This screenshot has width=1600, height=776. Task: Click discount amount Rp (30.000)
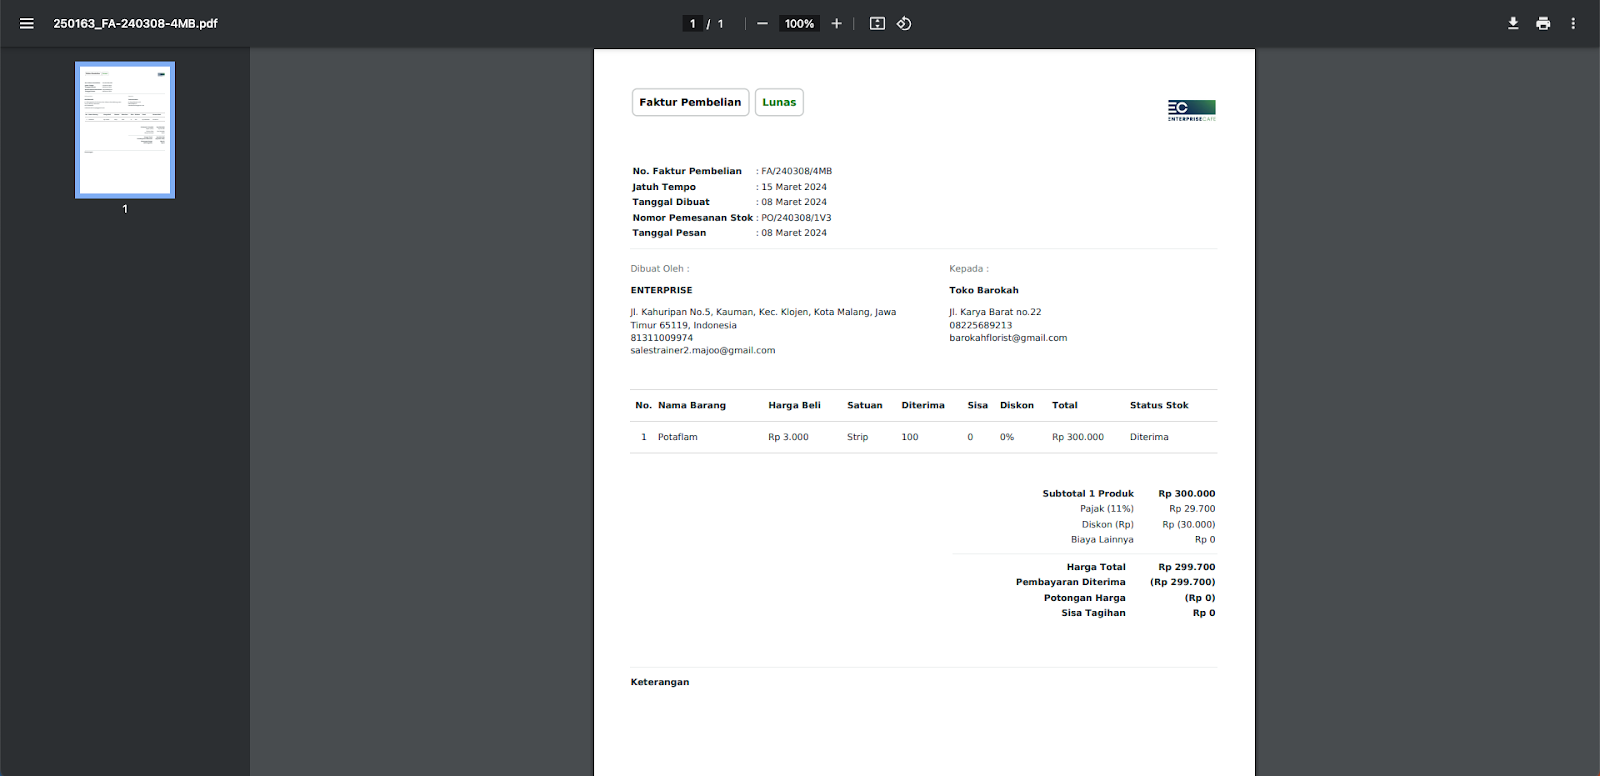coord(1189,525)
